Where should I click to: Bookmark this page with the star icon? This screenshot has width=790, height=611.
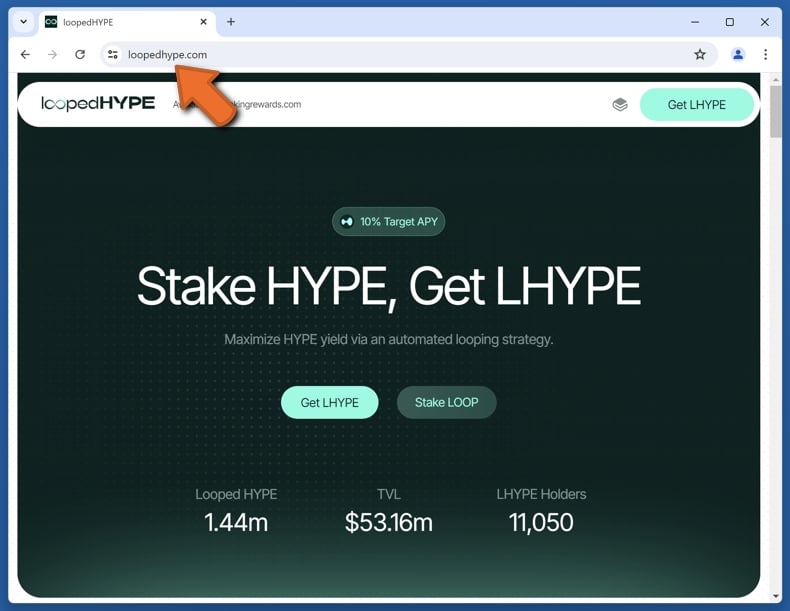tap(700, 54)
